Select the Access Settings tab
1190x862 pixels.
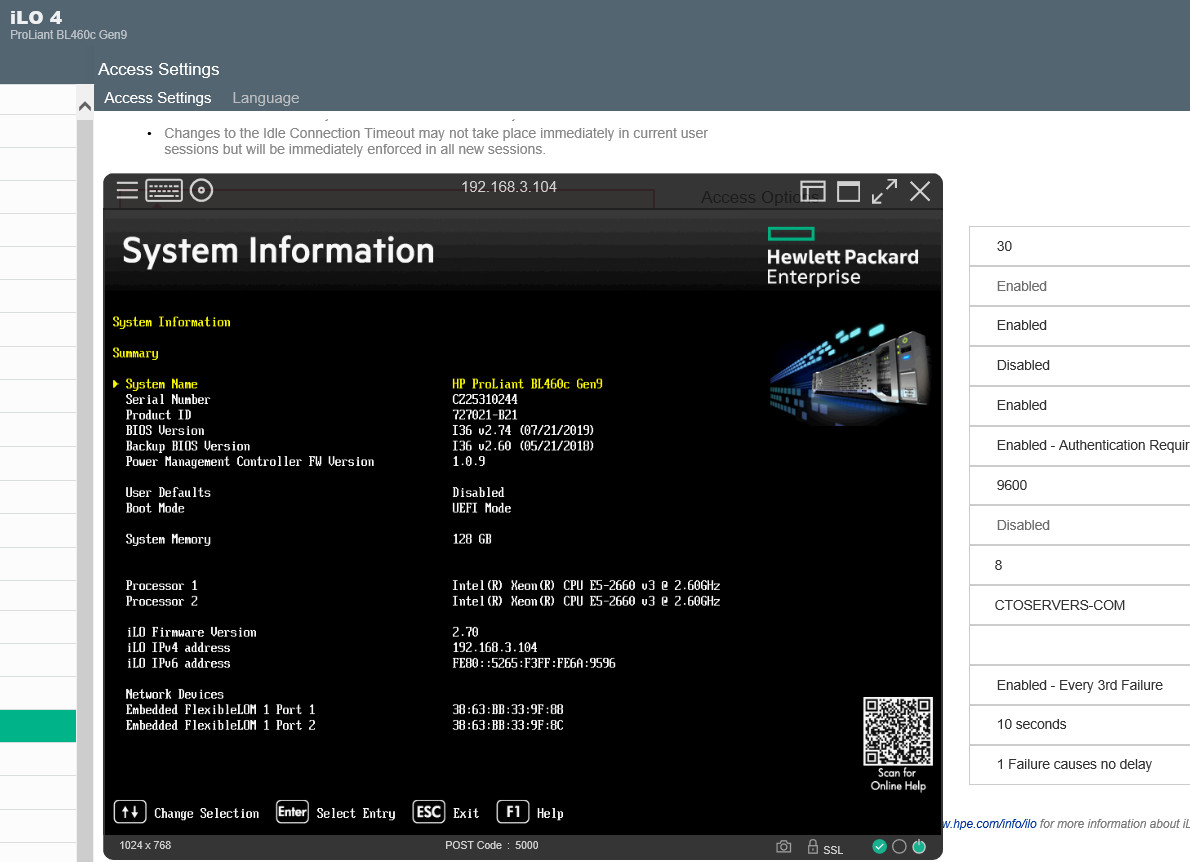tap(158, 98)
